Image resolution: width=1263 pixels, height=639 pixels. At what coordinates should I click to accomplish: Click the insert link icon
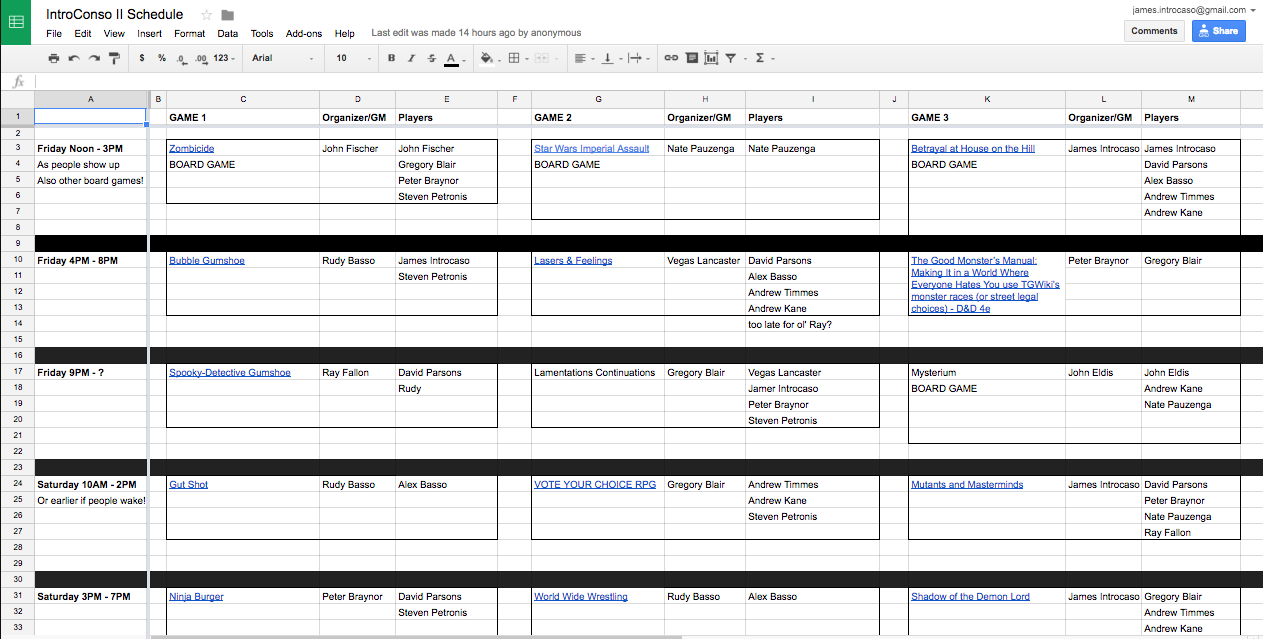pos(671,59)
